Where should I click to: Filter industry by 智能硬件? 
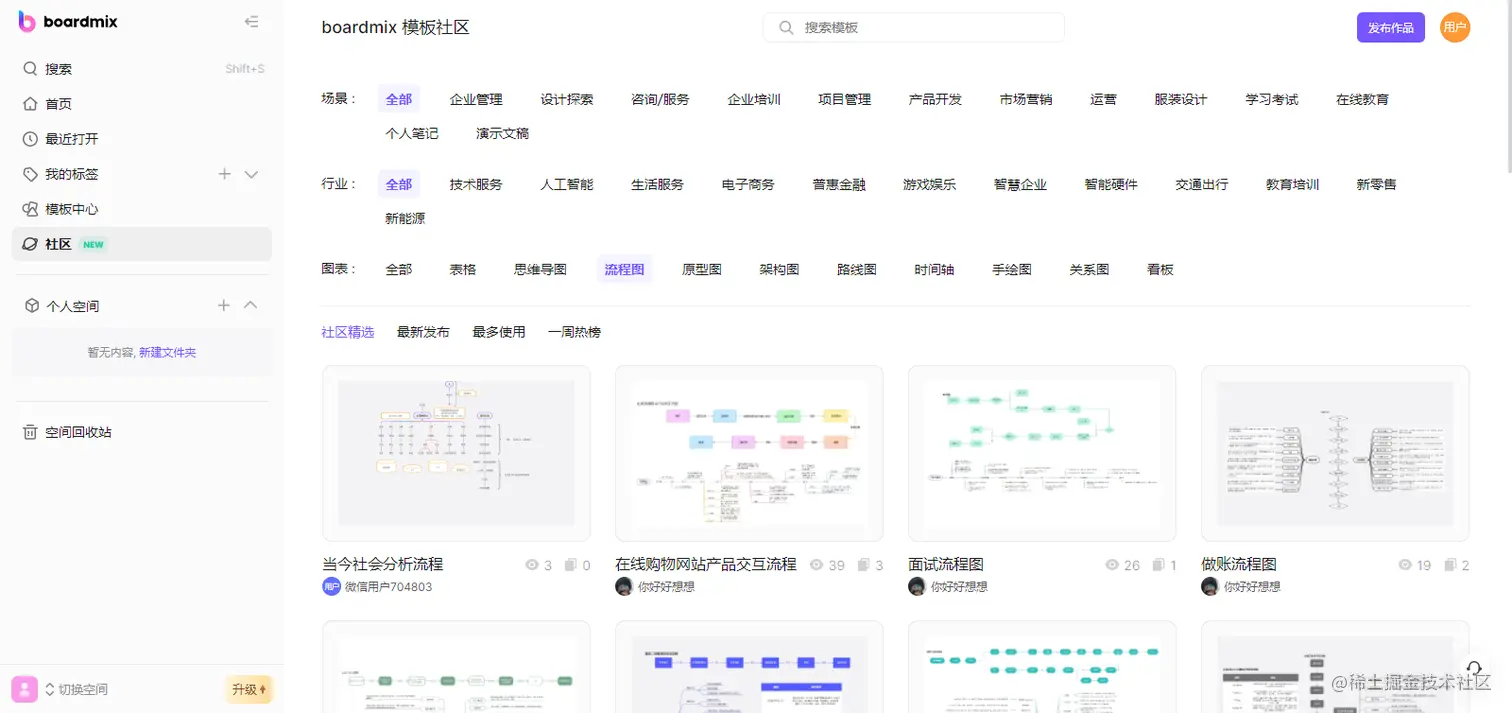(1111, 184)
